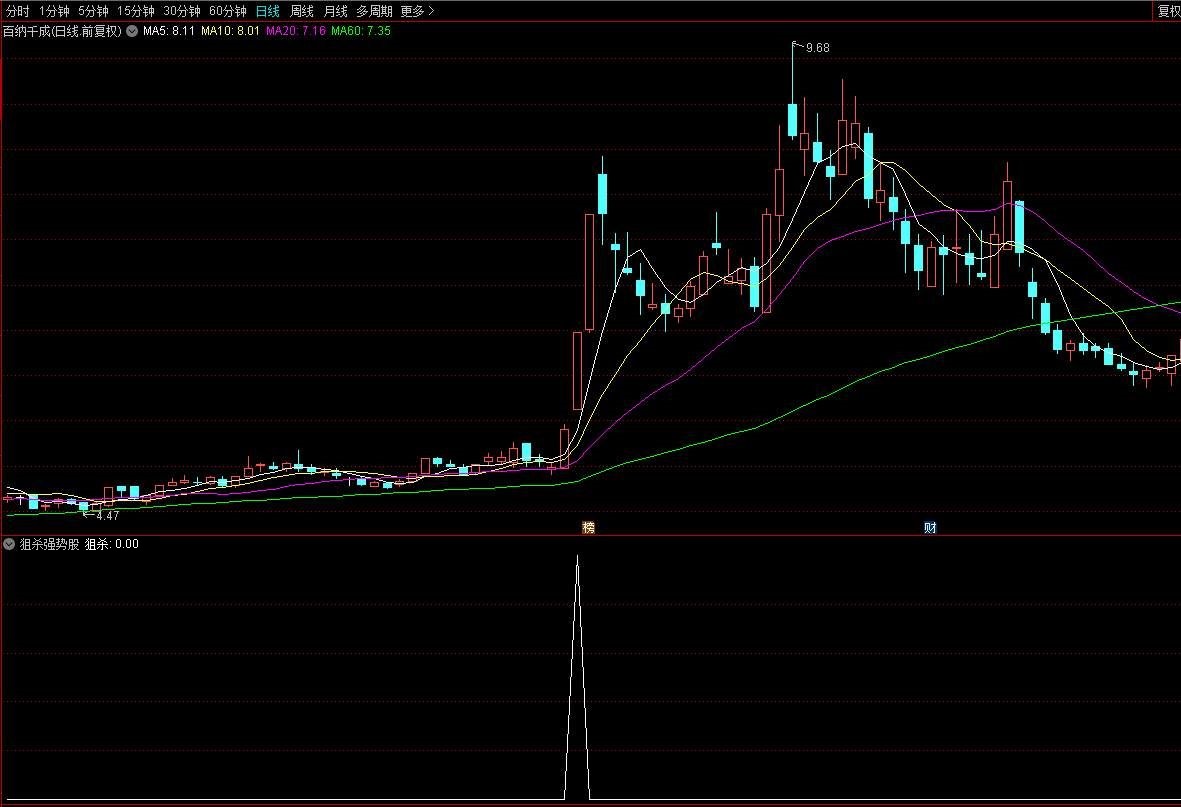The width and height of the screenshot is (1181, 807).
Task: Select the 1分钟 period tab
Action: coord(54,11)
